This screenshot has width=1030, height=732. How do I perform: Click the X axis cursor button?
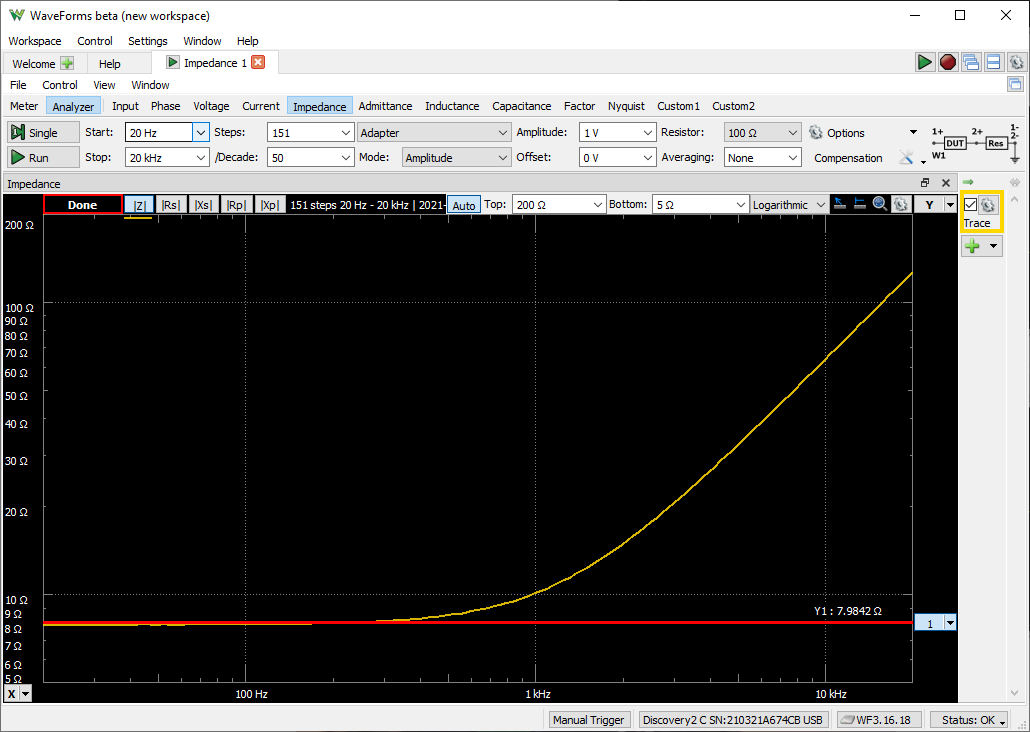12,693
